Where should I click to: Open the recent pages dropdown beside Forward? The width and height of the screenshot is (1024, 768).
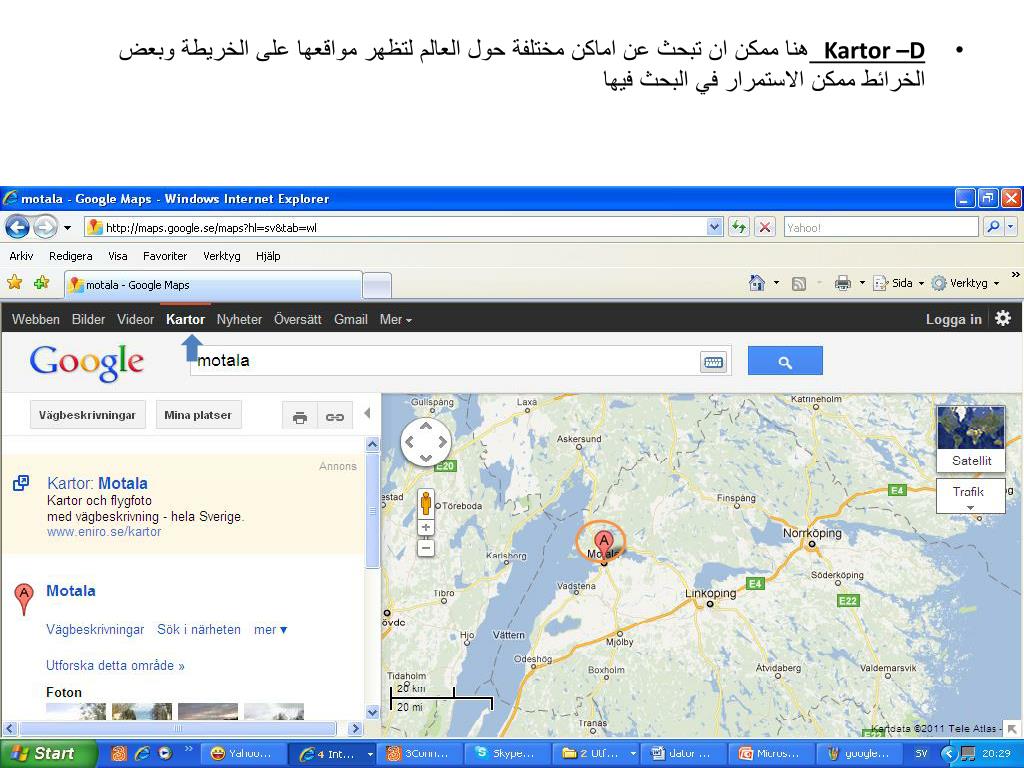point(67,228)
